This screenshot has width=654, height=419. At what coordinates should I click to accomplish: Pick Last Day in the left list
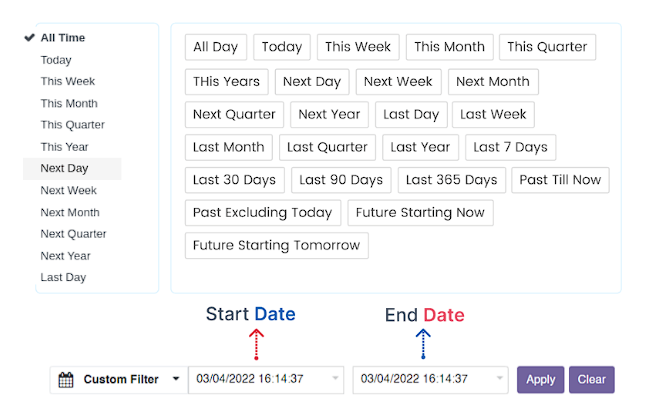point(63,277)
